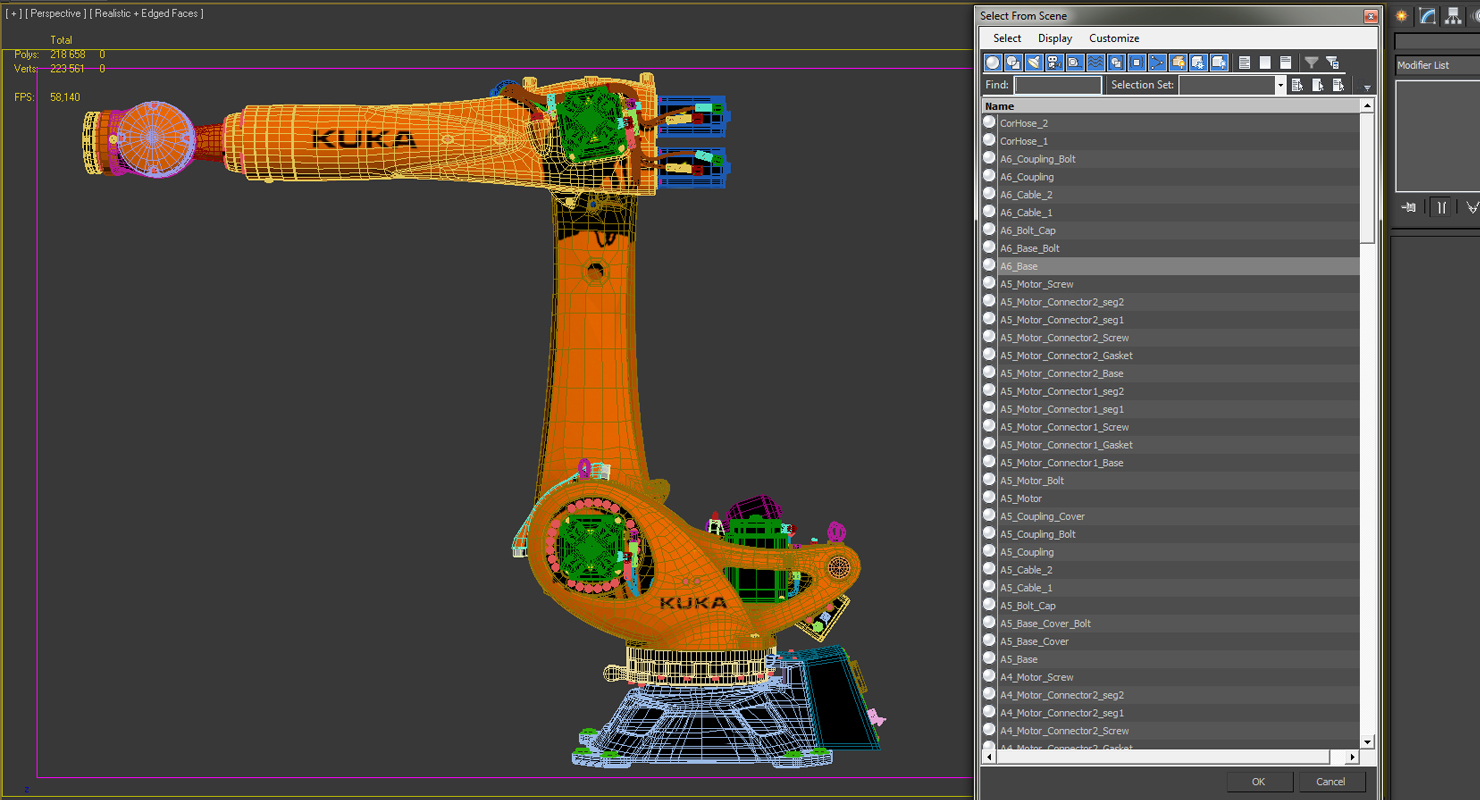The height and width of the screenshot is (800, 1480).
Task: Open Customize menu in dialog
Action: [1114, 38]
